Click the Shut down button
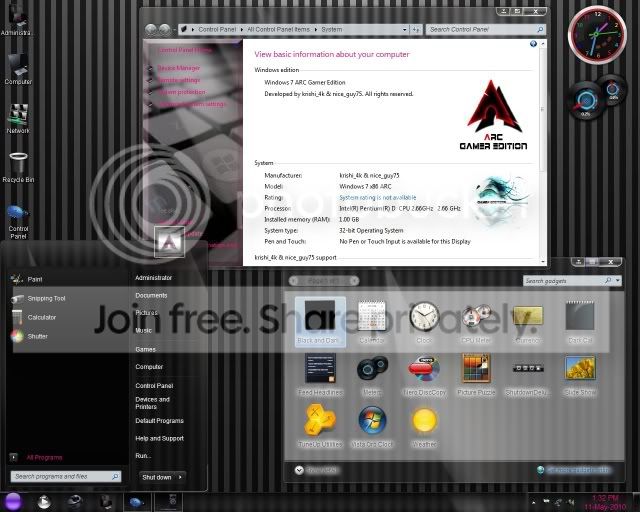The width and height of the screenshot is (640, 512). pyautogui.click(x=157, y=477)
